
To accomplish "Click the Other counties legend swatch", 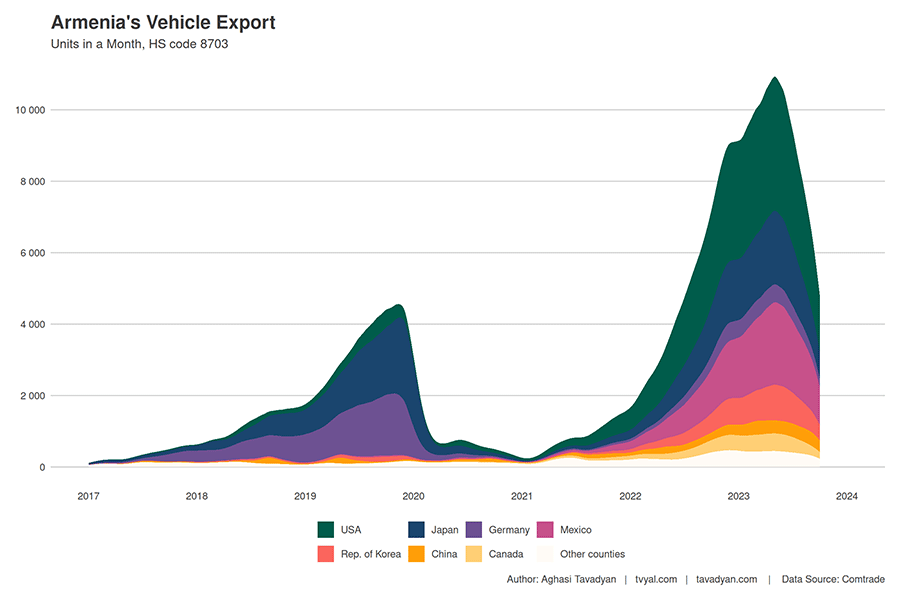I will coord(545,553).
